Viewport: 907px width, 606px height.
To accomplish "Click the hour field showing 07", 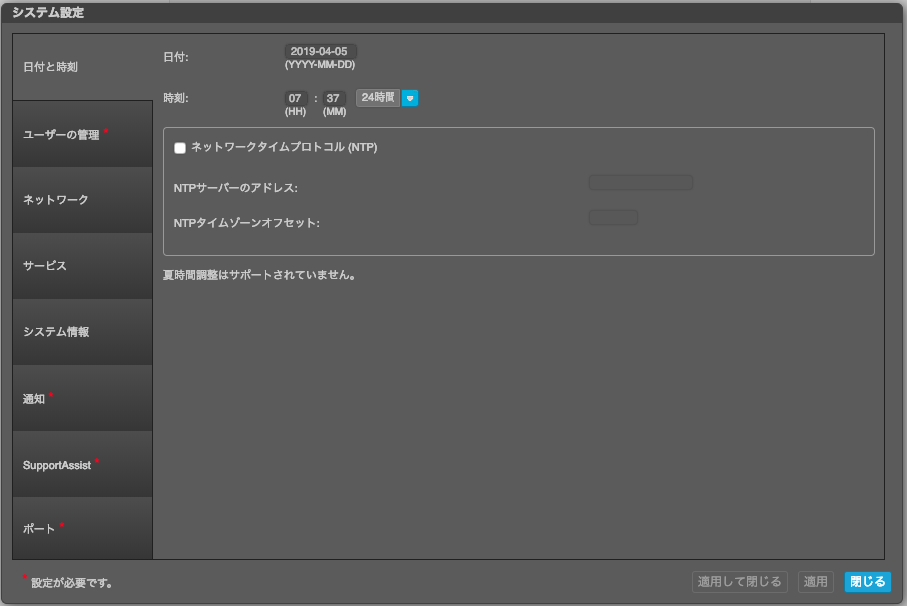I will tap(296, 98).
